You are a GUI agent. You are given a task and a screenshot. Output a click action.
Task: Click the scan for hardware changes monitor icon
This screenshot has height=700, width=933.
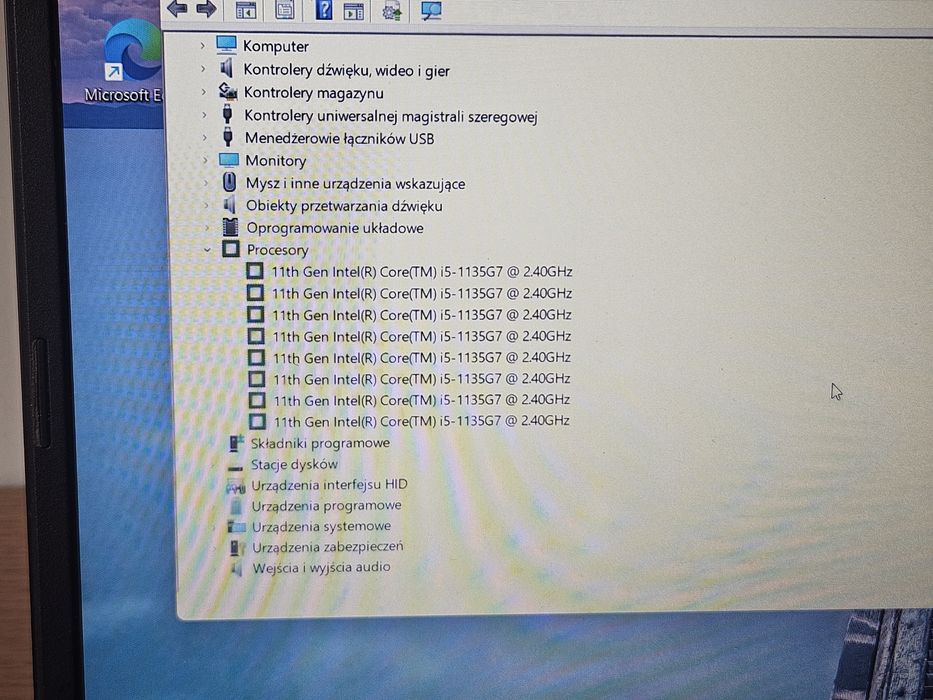pos(431,10)
